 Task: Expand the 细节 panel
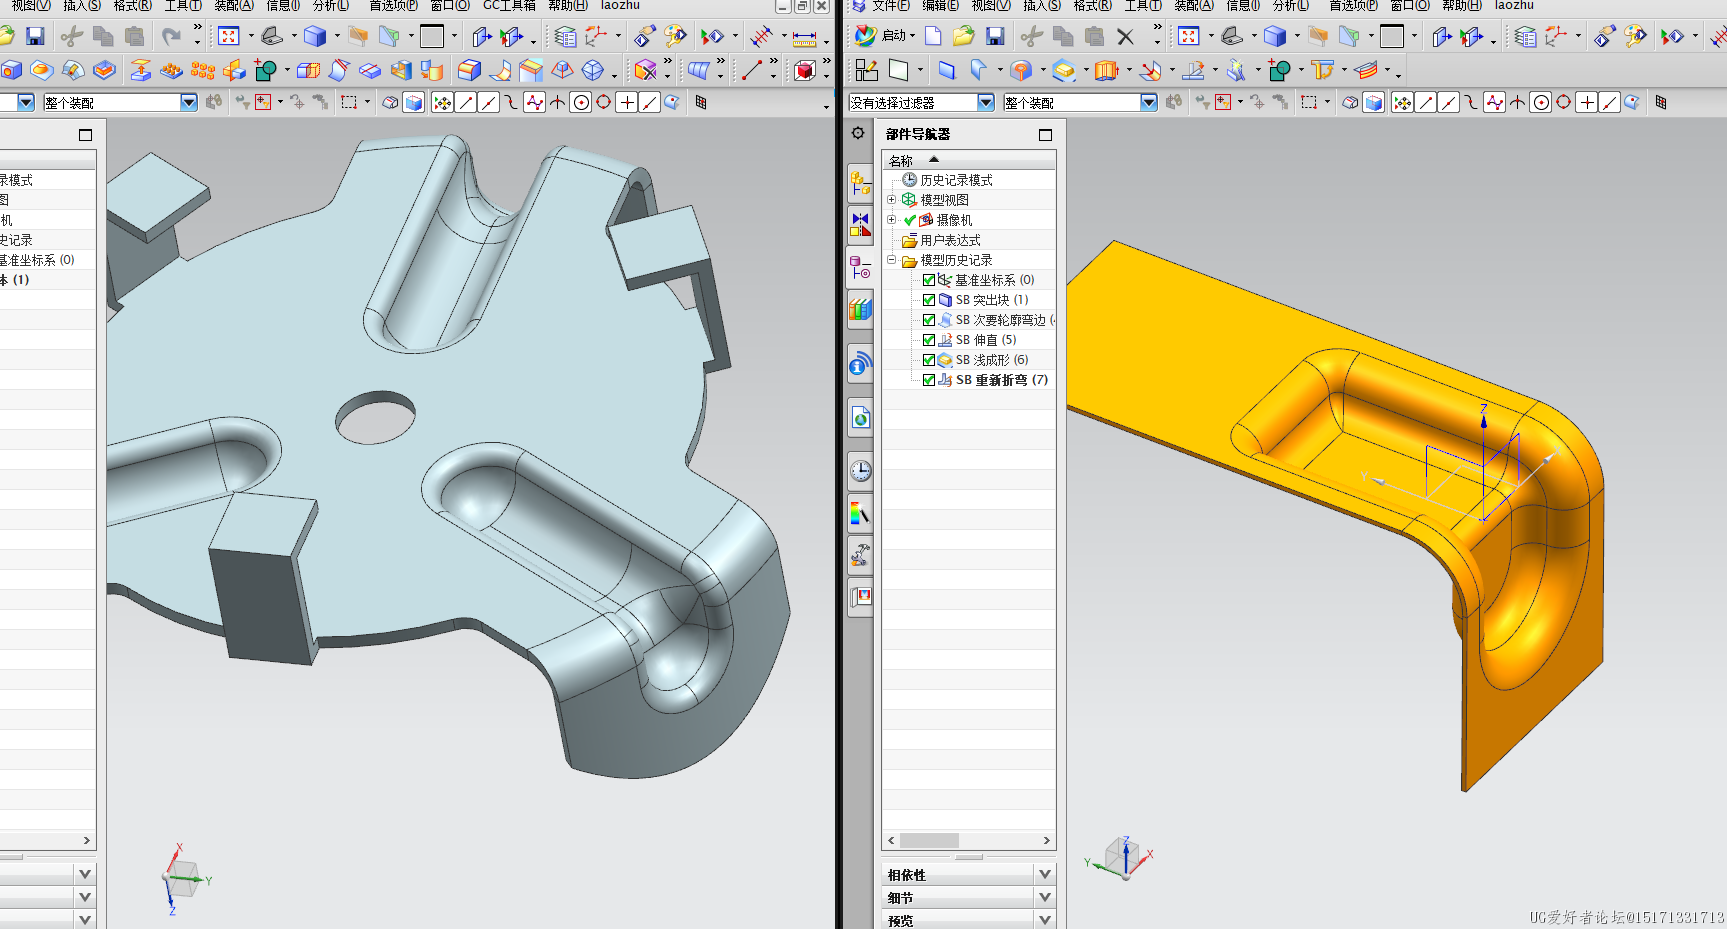click(1045, 897)
